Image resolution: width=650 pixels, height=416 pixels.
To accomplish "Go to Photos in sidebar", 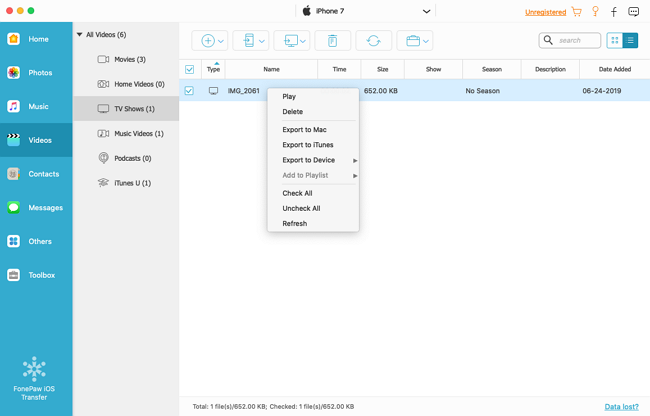I will (x=36, y=73).
